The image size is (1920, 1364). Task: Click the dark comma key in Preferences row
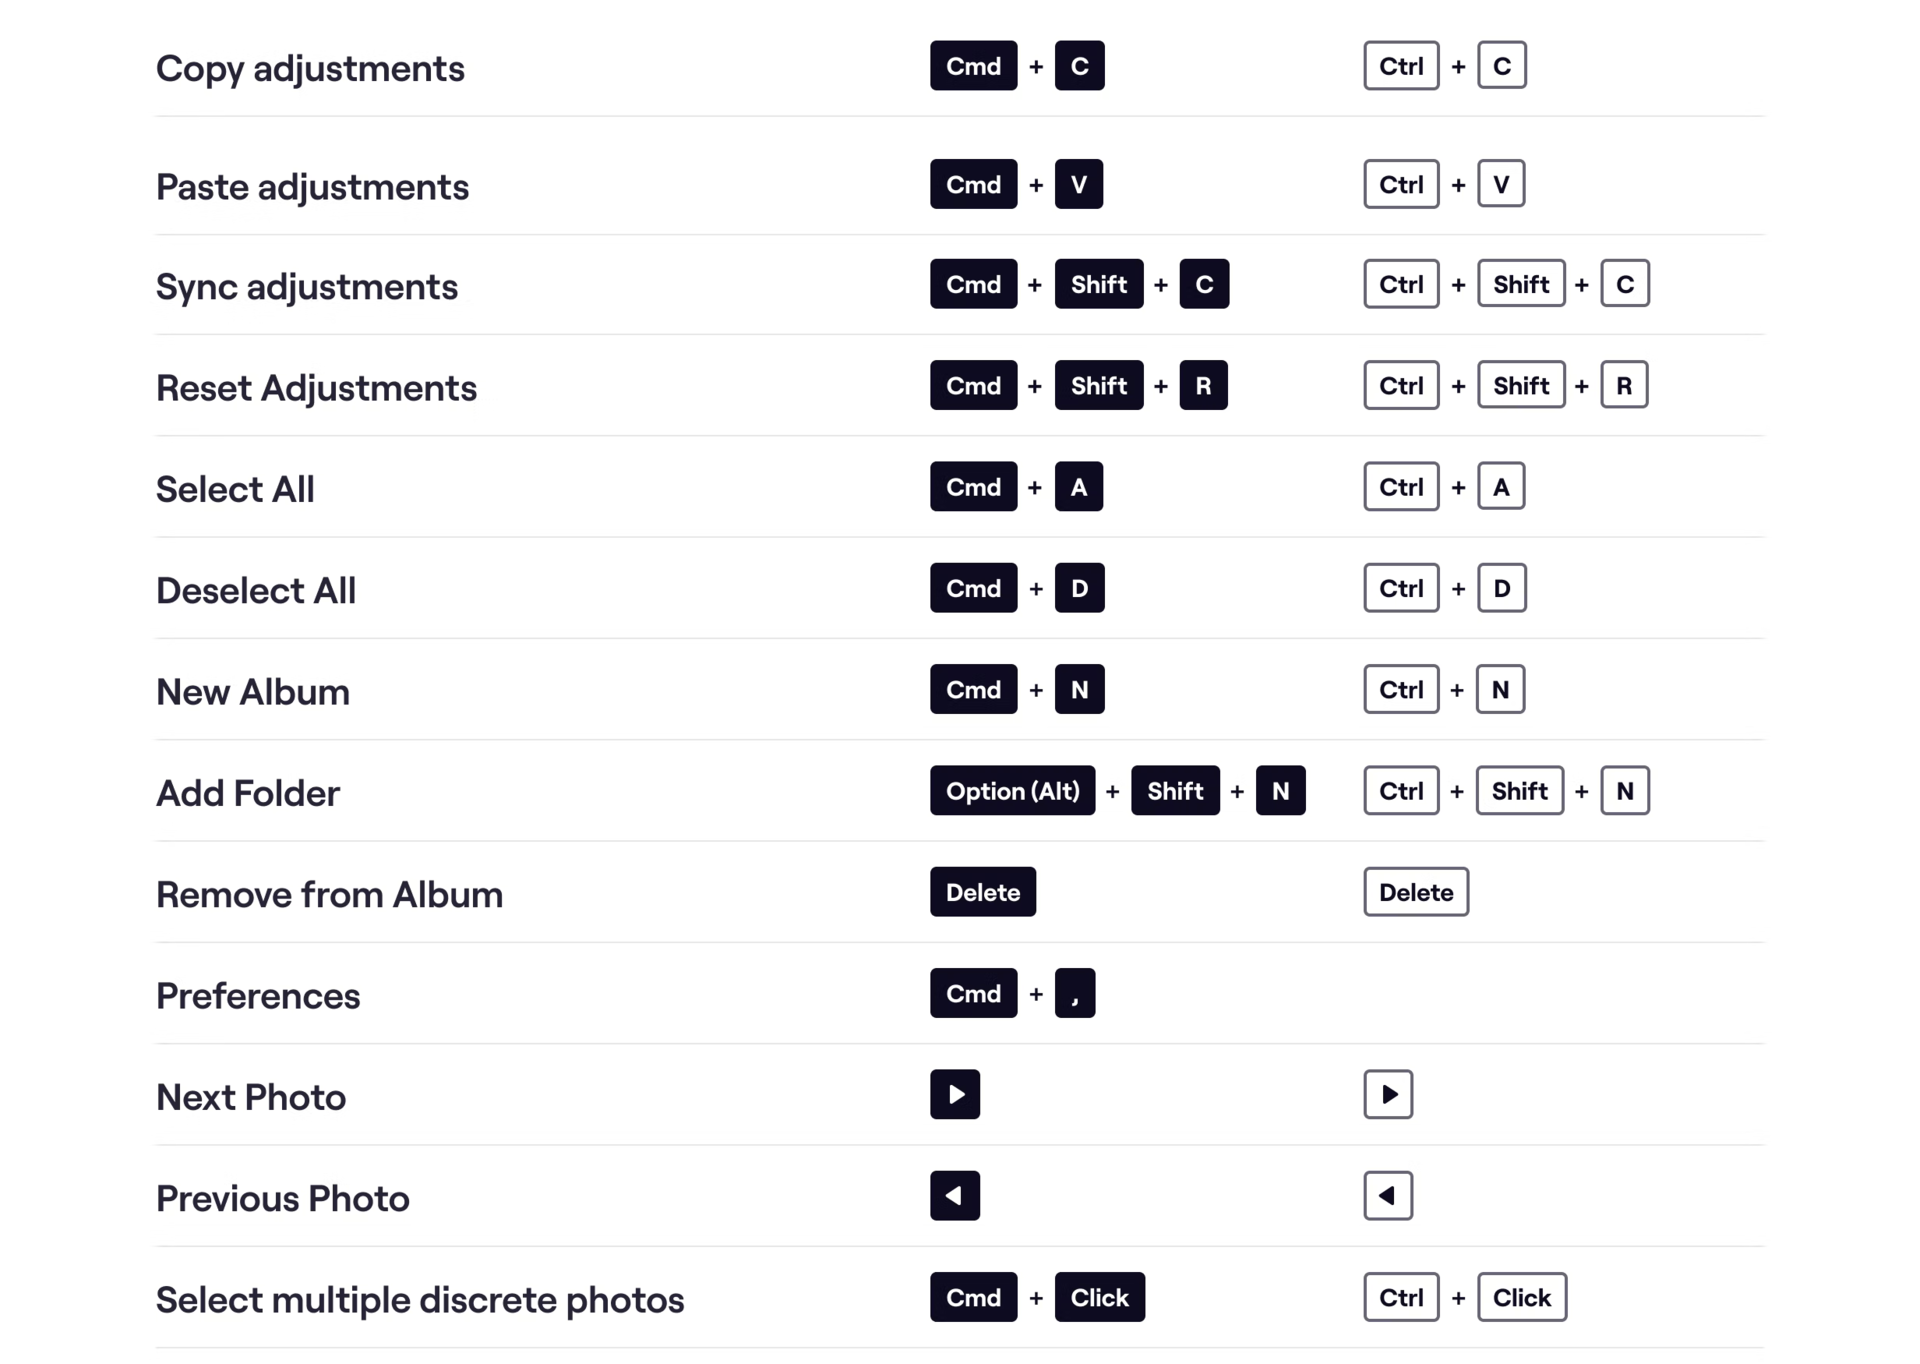click(x=1075, y=993)
